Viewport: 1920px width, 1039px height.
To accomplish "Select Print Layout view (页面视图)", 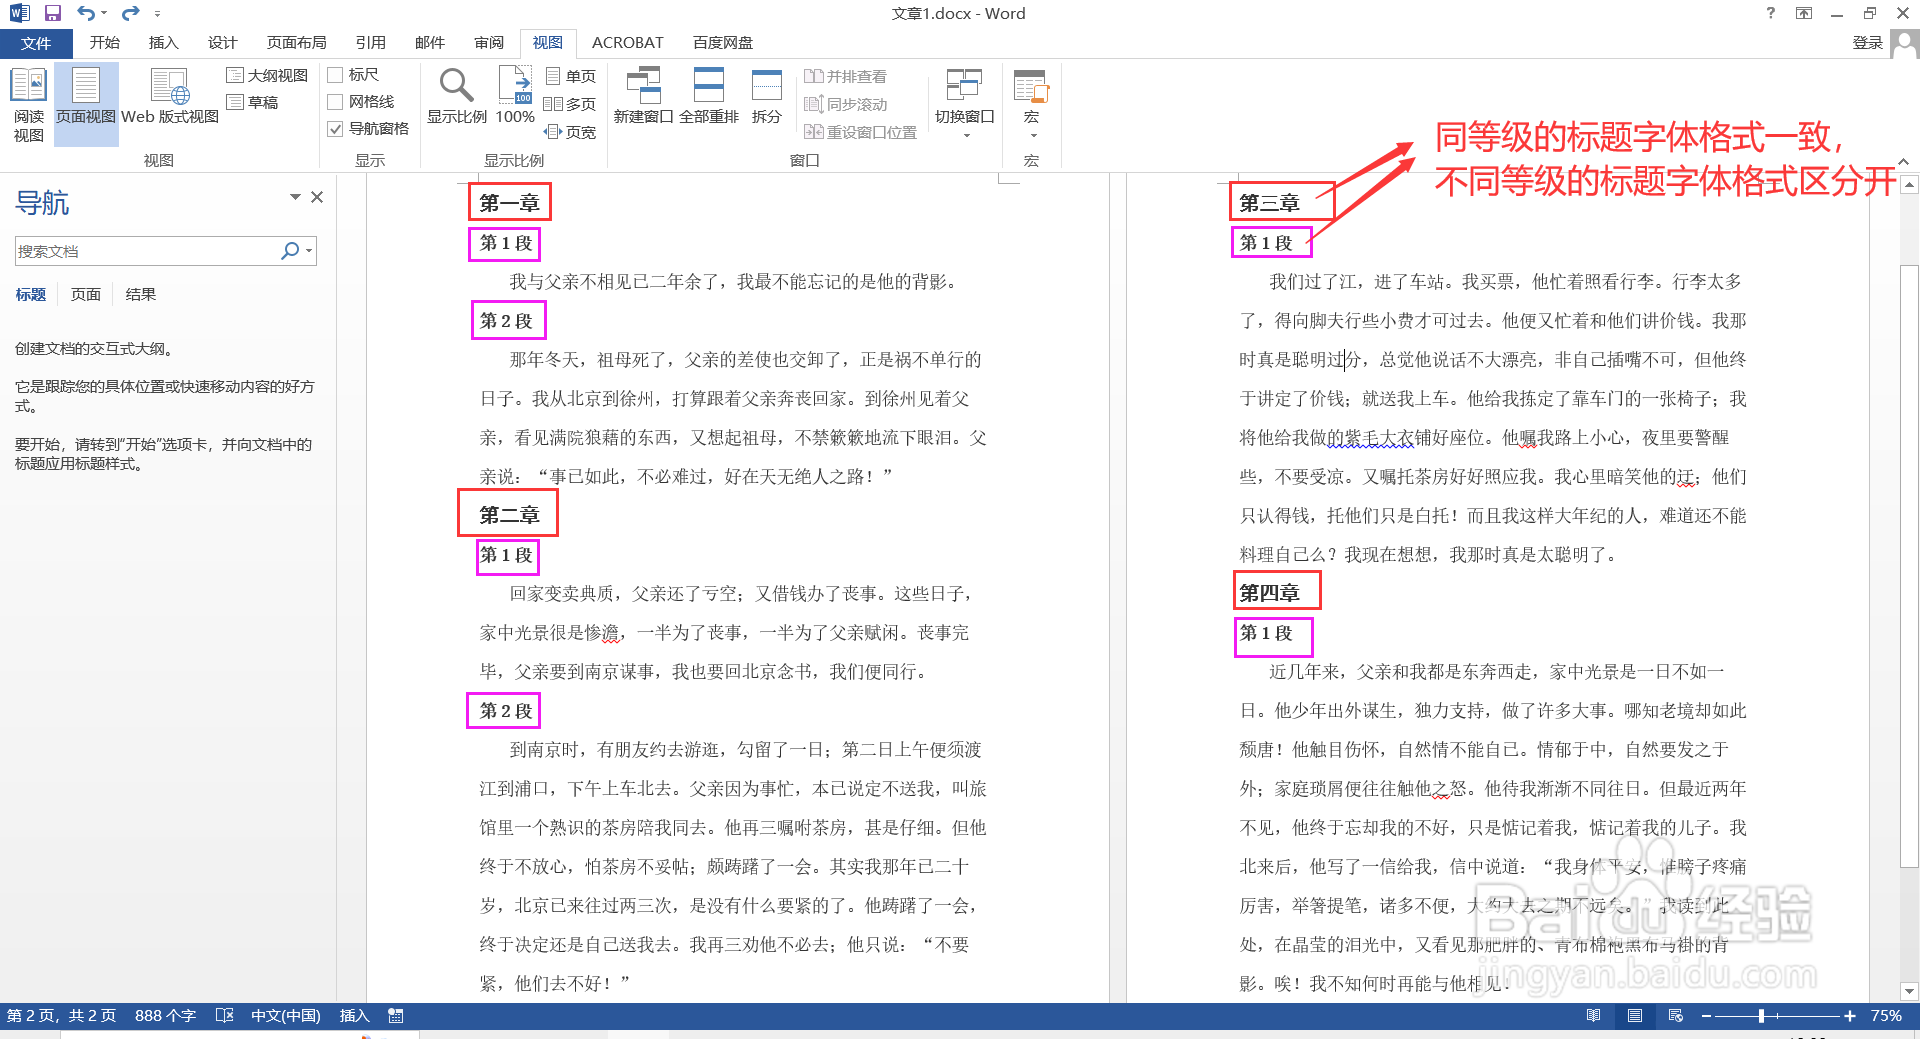I will (x=86, y=105).
